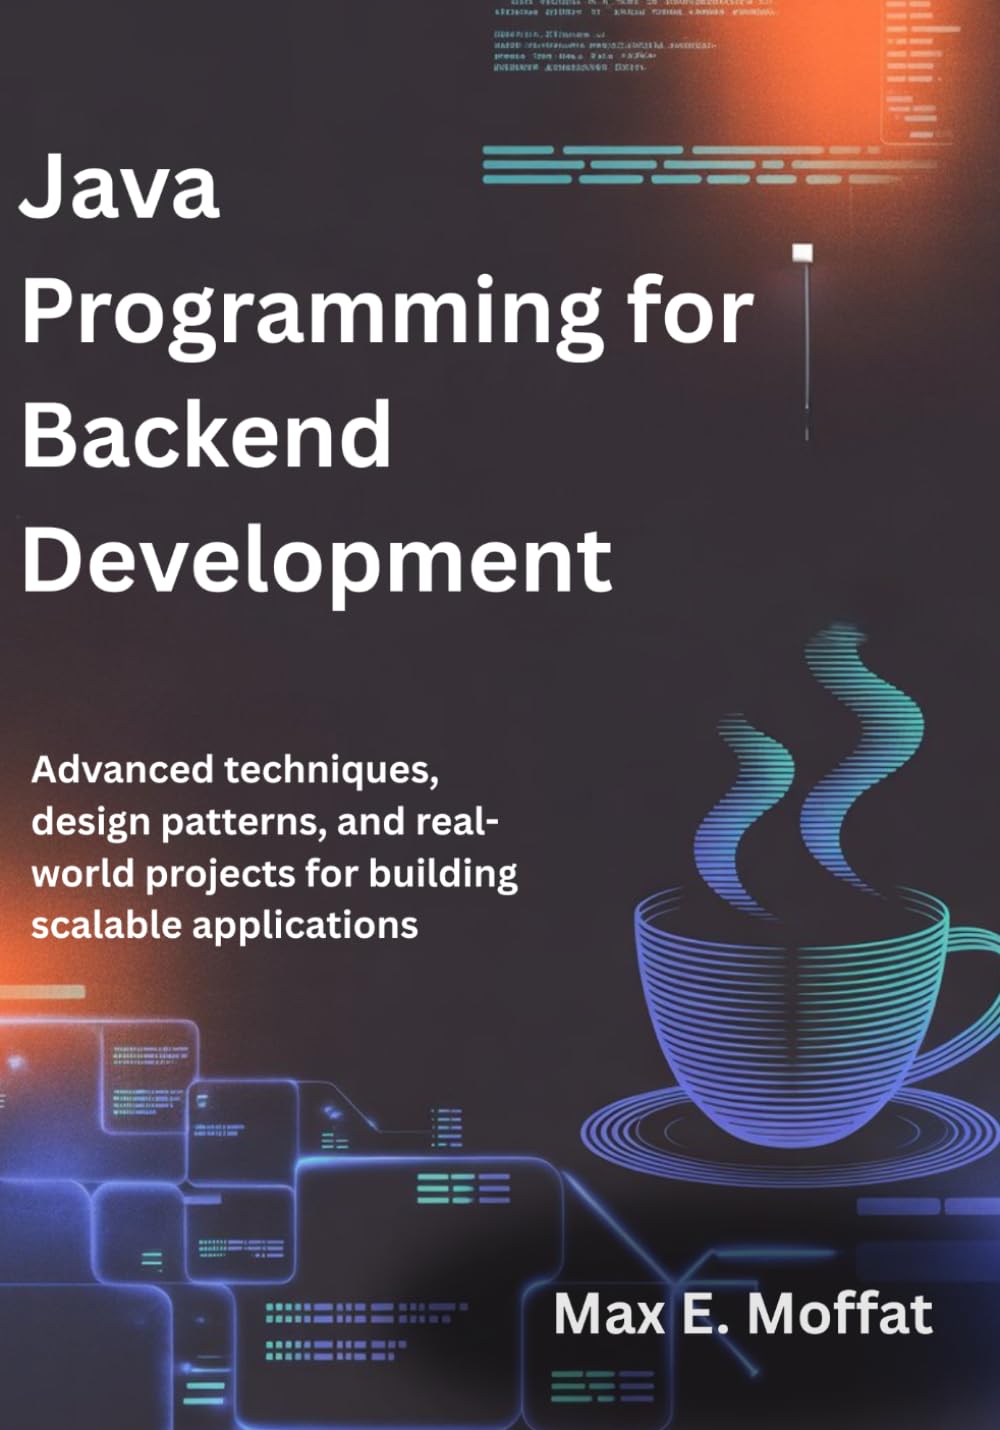The width and height of the screenshot is (1000, 1430).
Task: Click the subtitle line "scalable applications"
Action: coord(224,925)
